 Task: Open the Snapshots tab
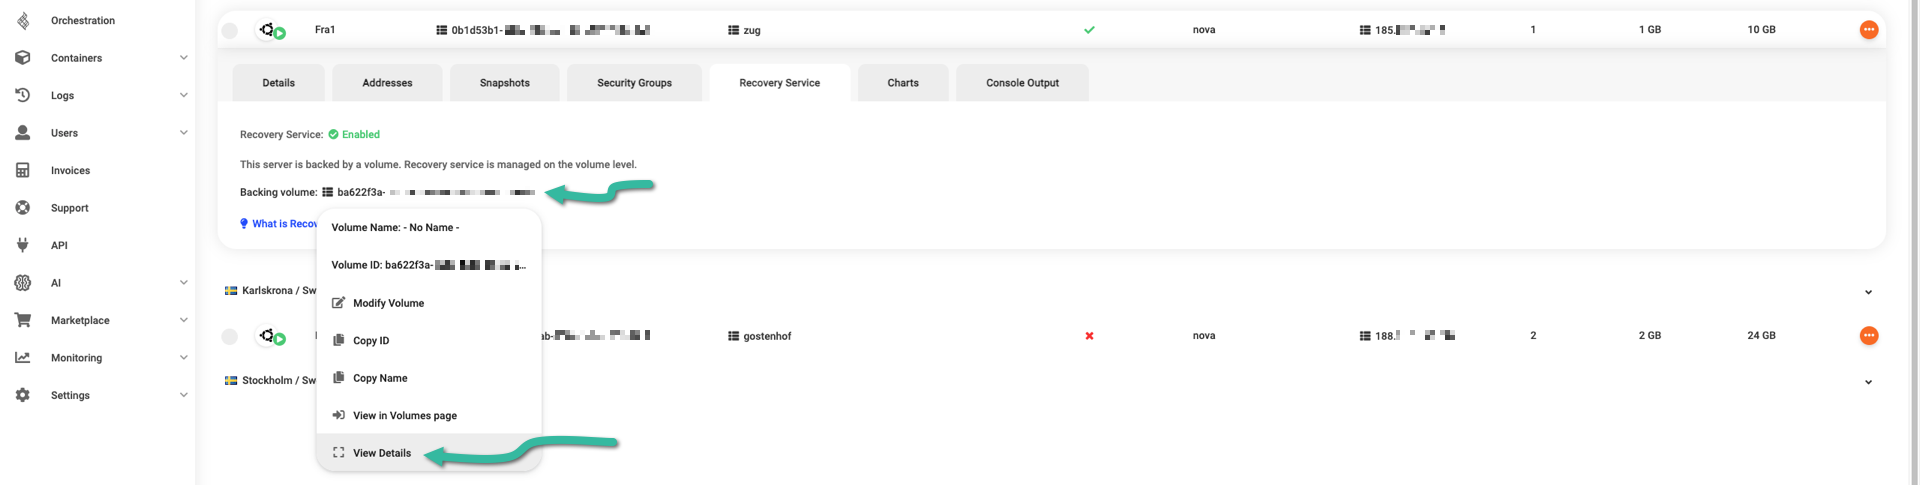(x=504, y=83)
